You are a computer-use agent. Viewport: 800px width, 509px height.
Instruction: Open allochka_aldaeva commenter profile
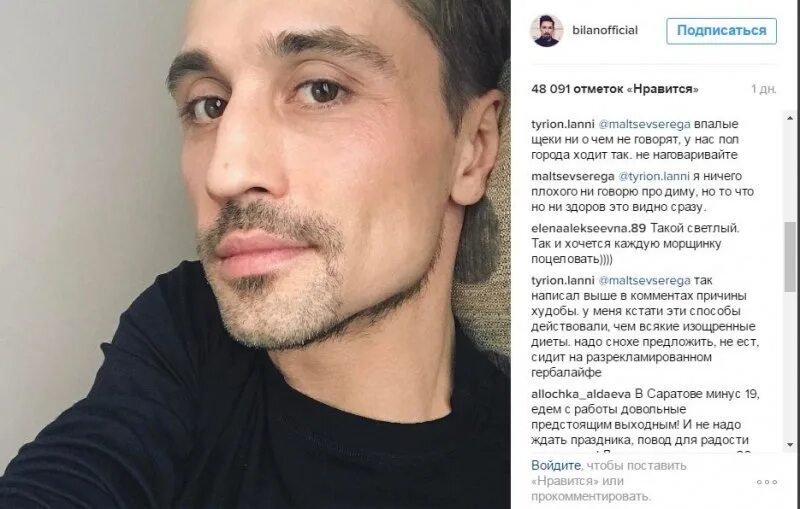click(581, 394)
